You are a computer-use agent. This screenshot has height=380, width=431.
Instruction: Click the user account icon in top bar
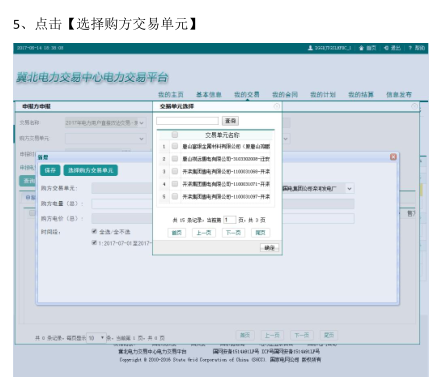click(x=310, y=48)
